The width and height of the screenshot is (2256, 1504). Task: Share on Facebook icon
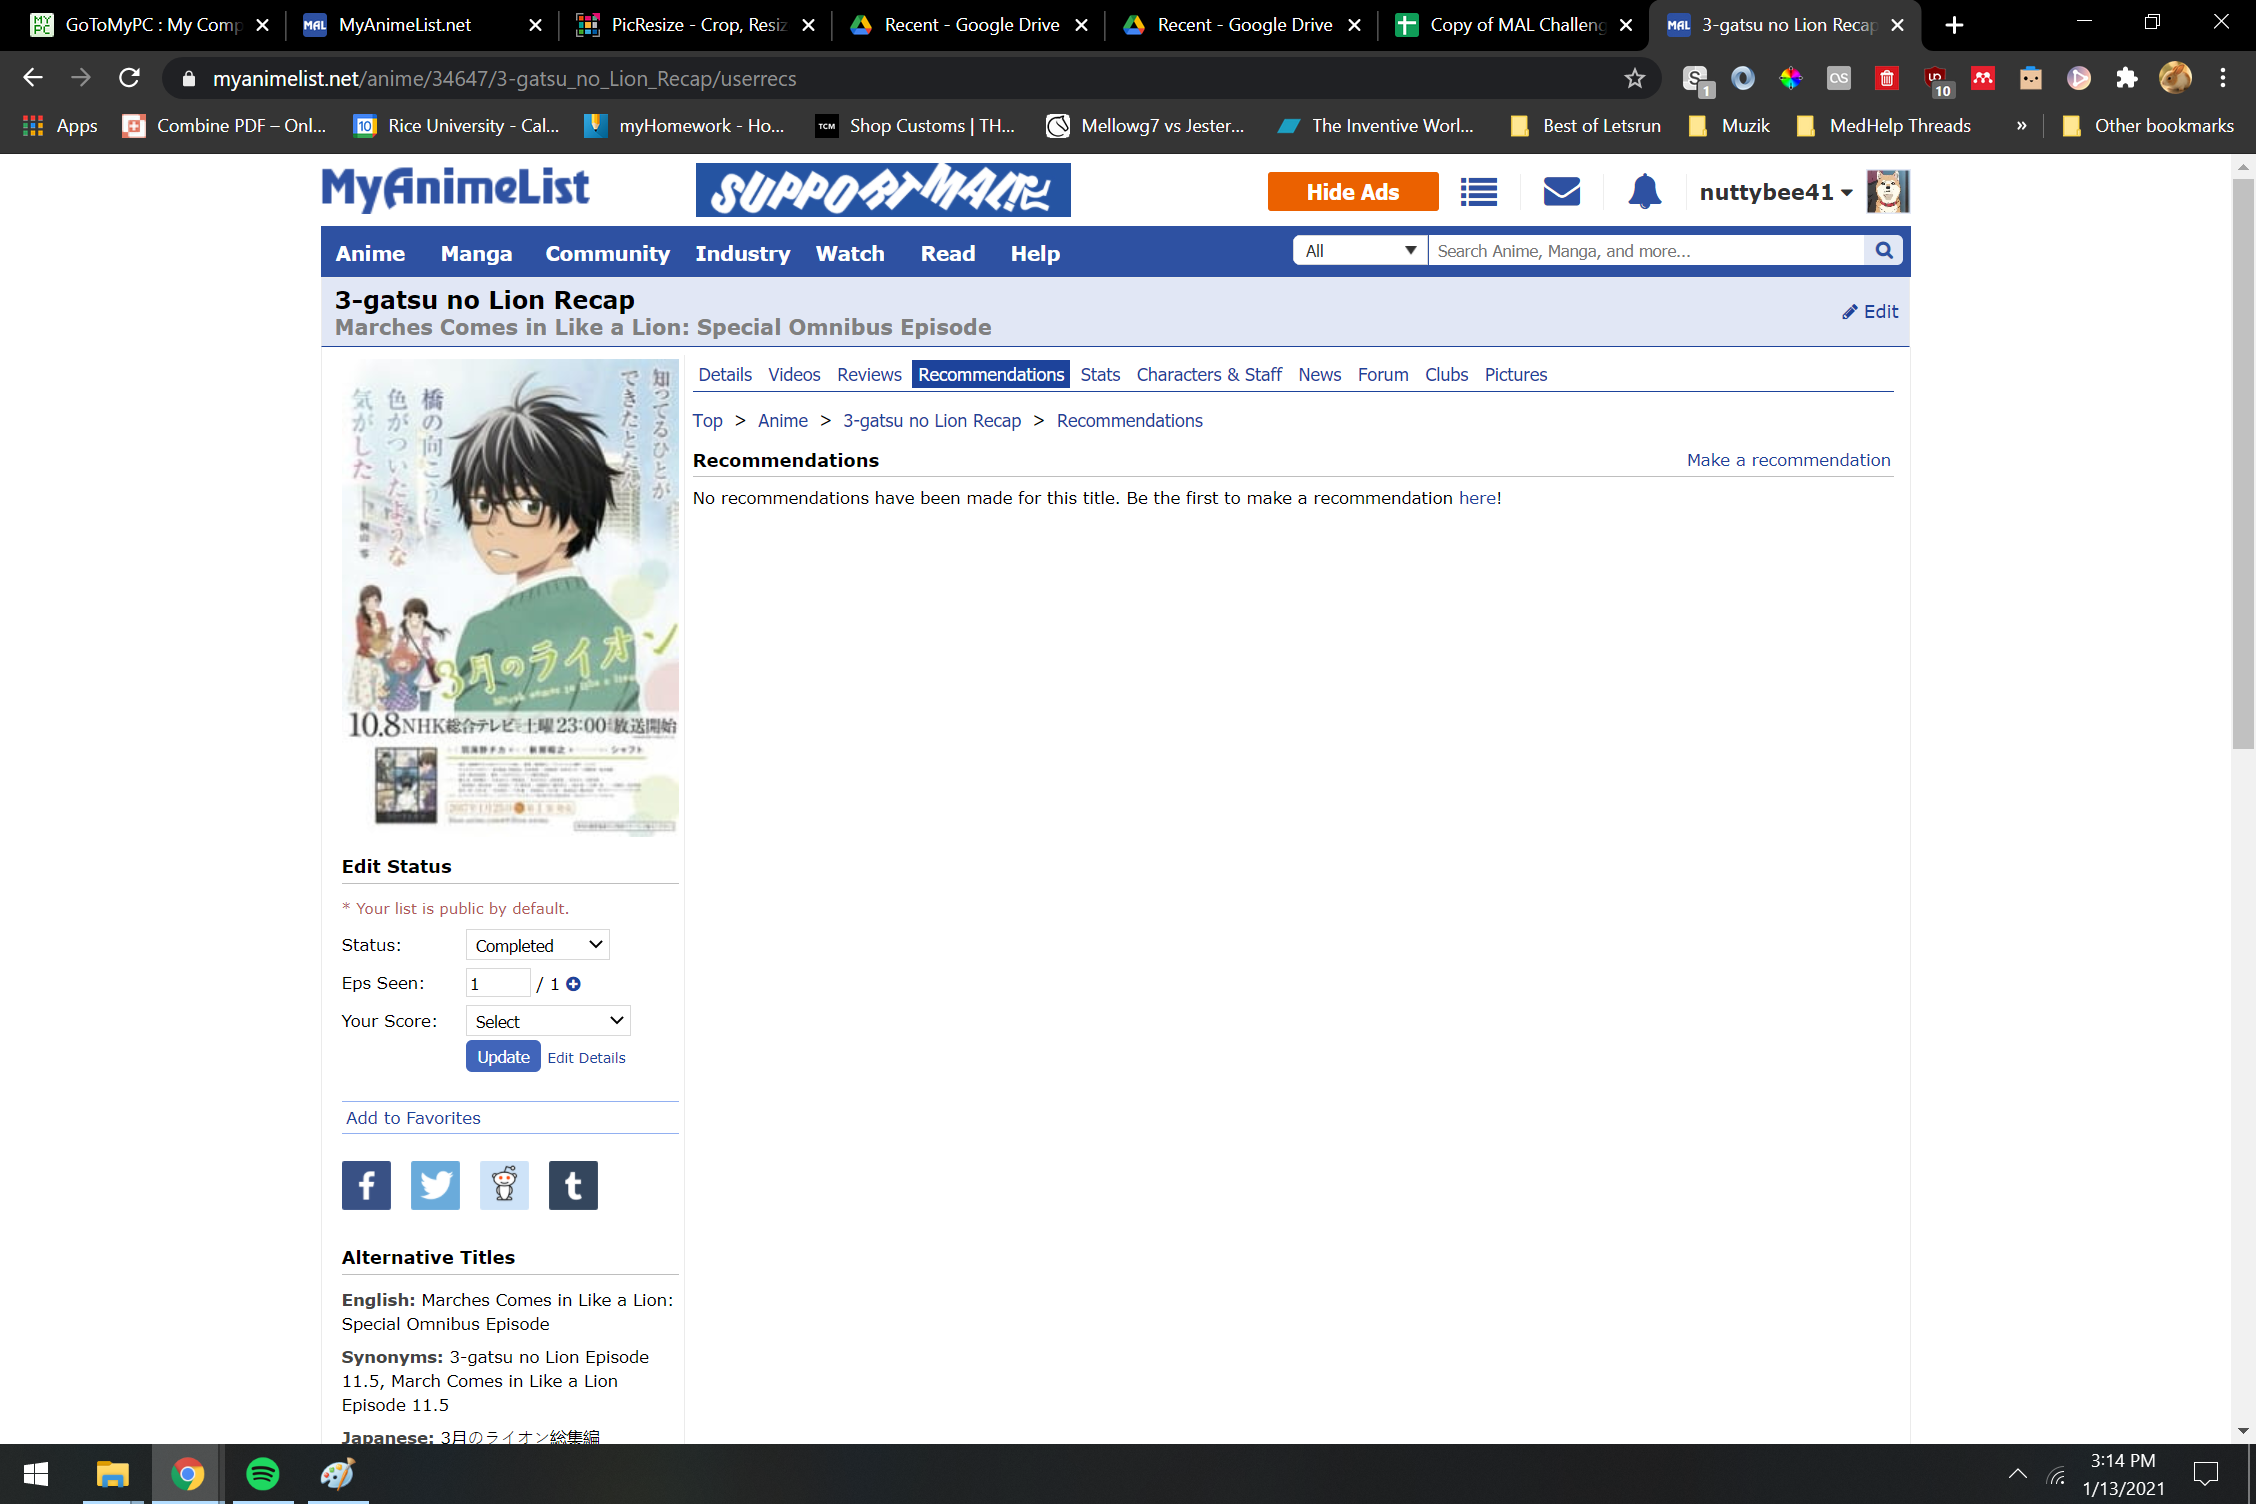366,1185
